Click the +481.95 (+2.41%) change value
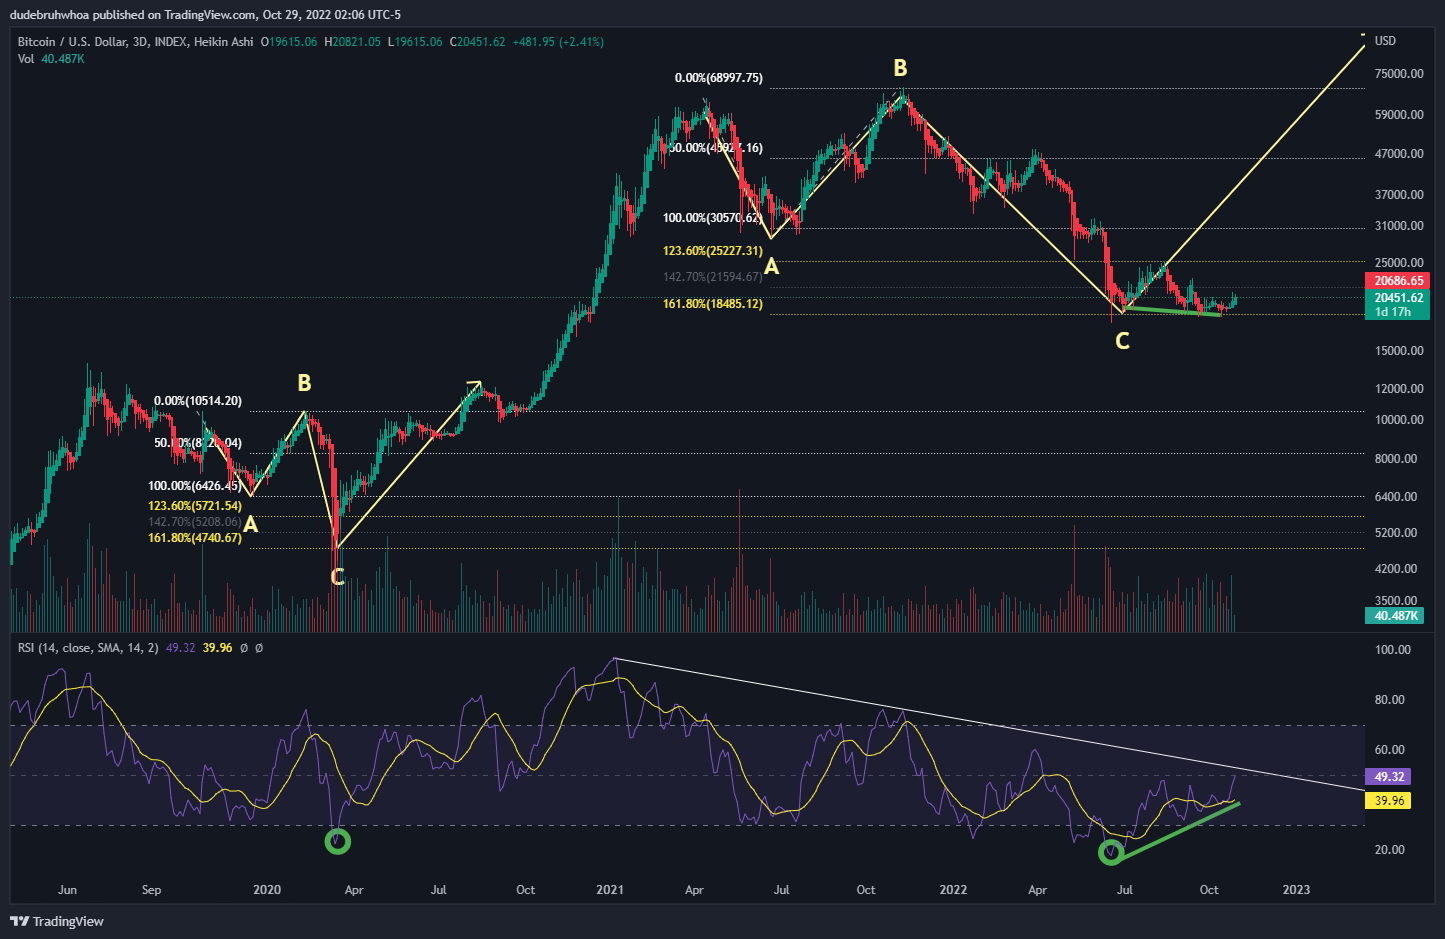This screenshot has height=939, width=1445. pyautogui.click(x=558, y=42)
